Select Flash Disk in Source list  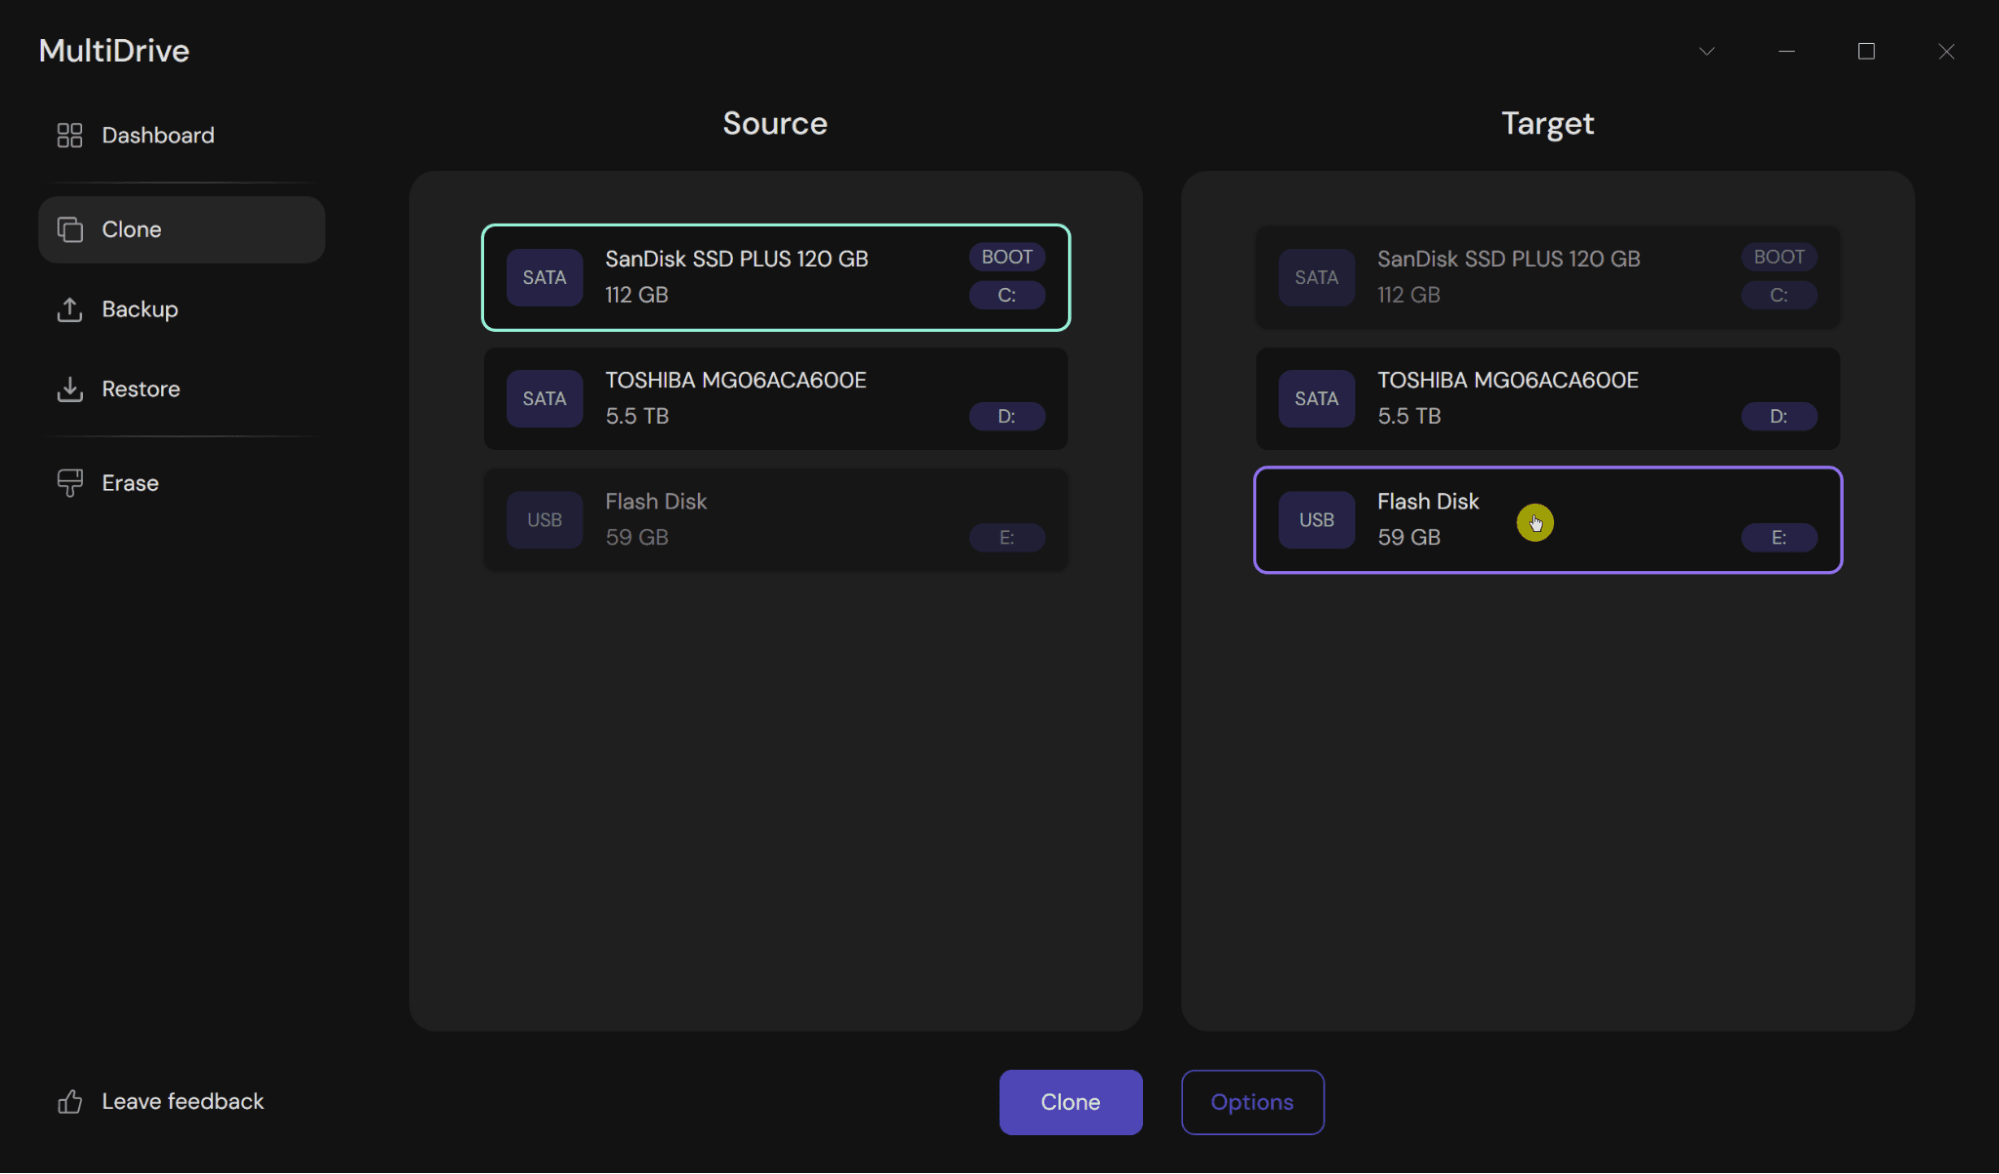[x=776, y=520]
